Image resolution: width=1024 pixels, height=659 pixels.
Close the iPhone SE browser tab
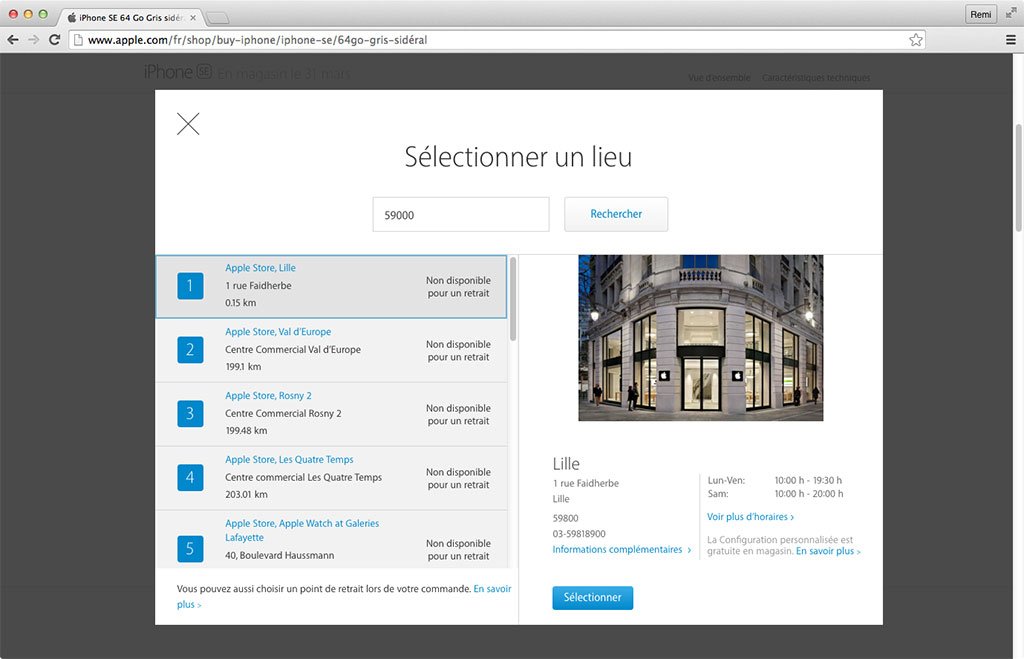point(193,17)
